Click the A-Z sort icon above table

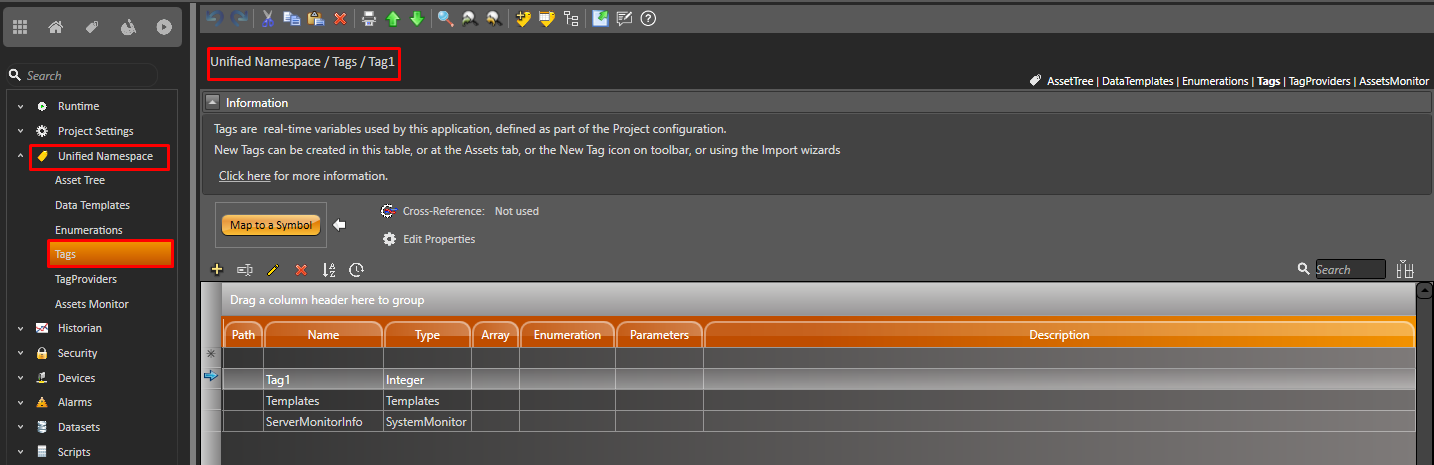click(329, 270)
